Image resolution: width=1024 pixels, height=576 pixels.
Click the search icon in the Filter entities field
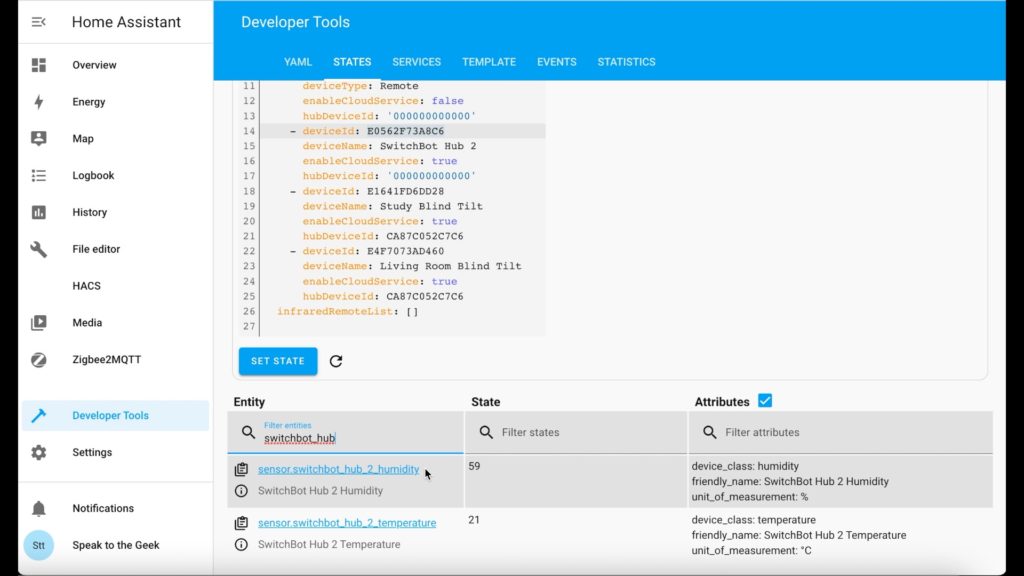[x=248, y=432]
